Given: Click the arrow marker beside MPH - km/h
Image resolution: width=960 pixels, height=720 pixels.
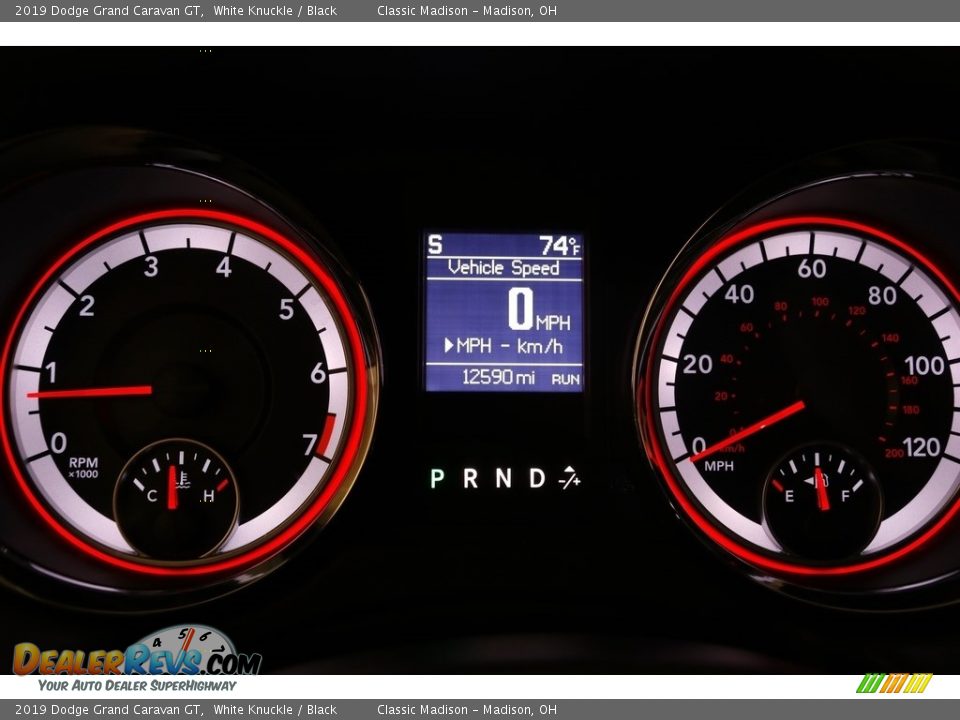Looking at the screenshot, I should [449, 346].
